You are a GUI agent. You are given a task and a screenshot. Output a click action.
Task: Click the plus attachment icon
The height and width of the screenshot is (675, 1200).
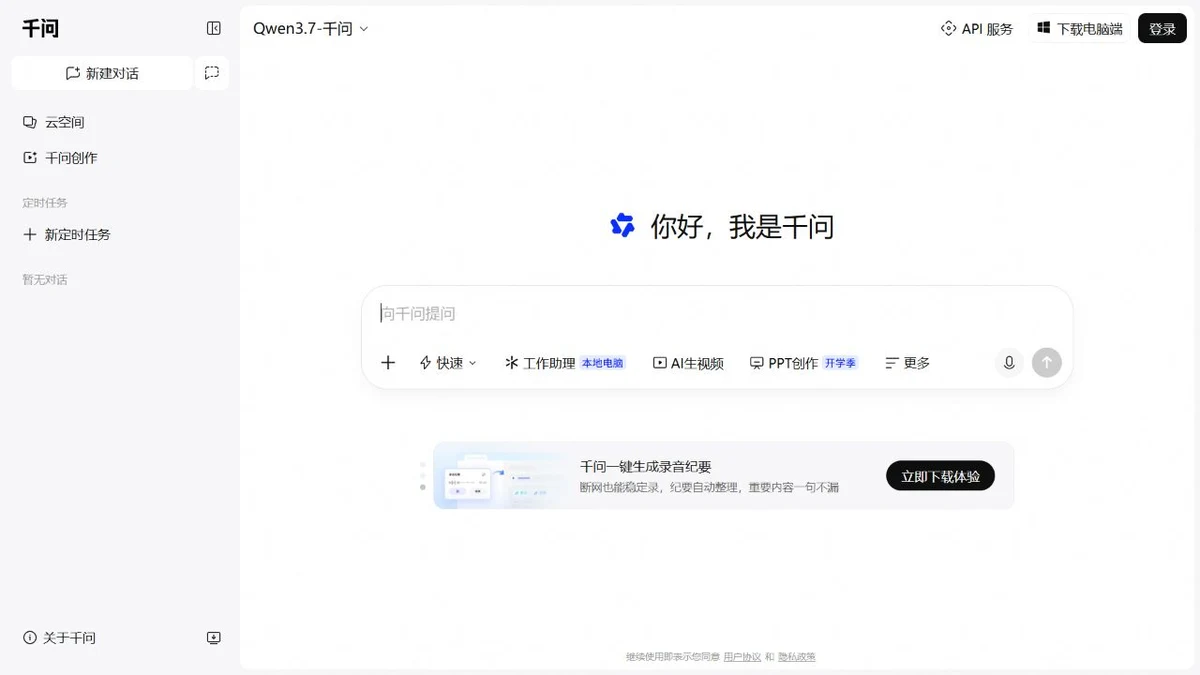388,363
